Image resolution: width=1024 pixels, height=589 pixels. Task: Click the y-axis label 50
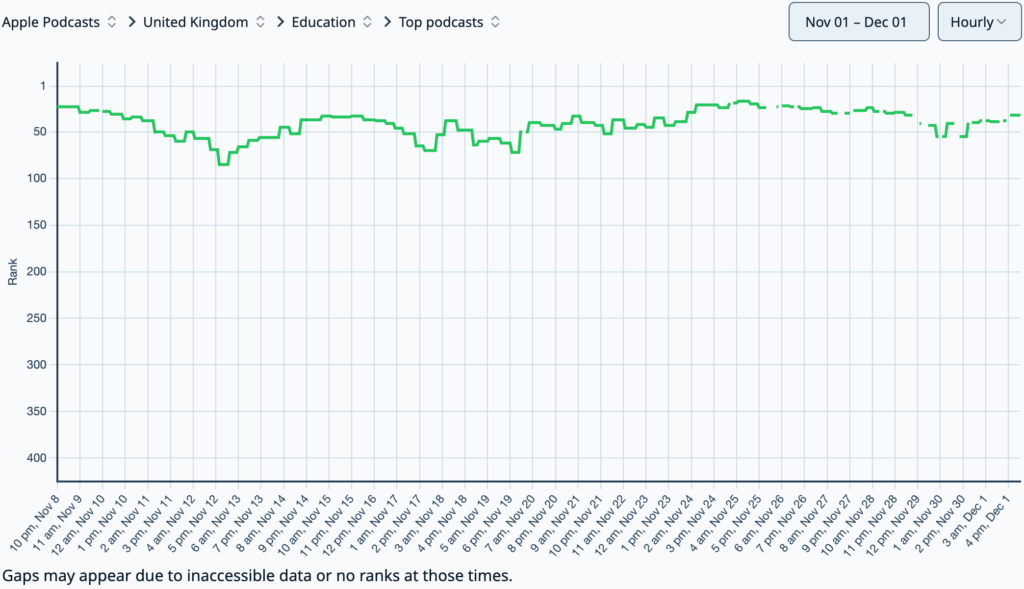coord(40,132)
